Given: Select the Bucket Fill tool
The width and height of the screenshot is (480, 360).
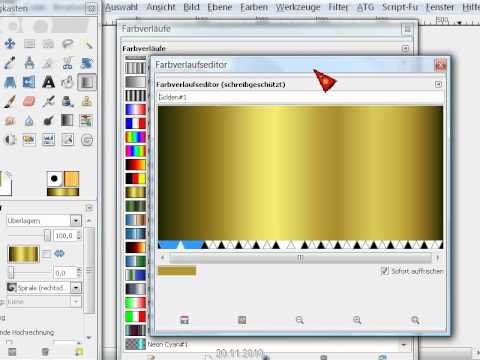Looking at the screenshot, I should (68, 82).
